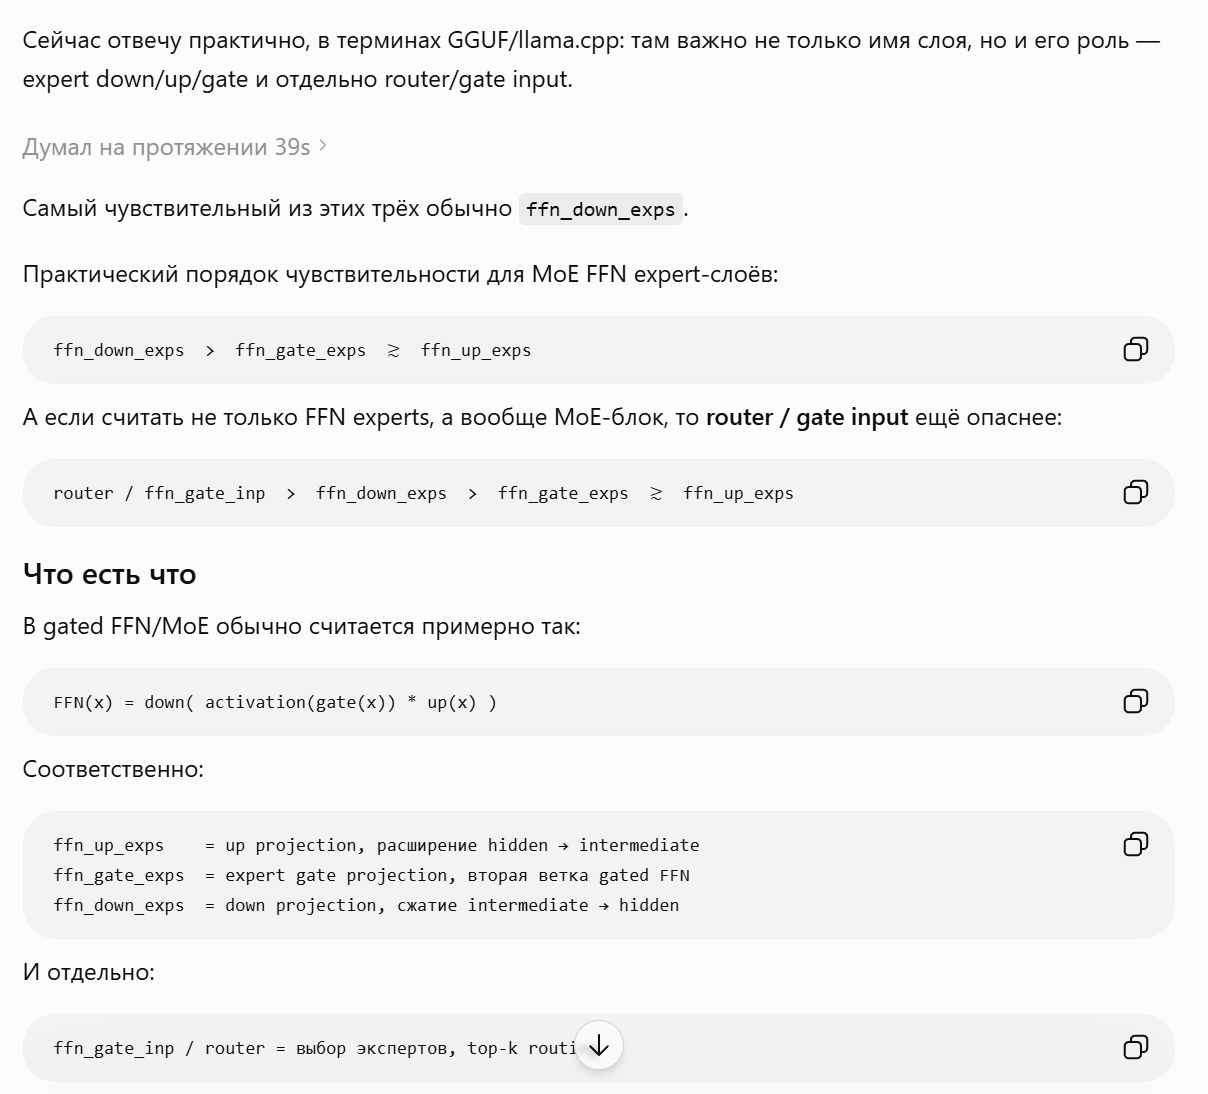
Task: Click the opening "Сейчас отвечу практично" paragraph
Action: 591,60
